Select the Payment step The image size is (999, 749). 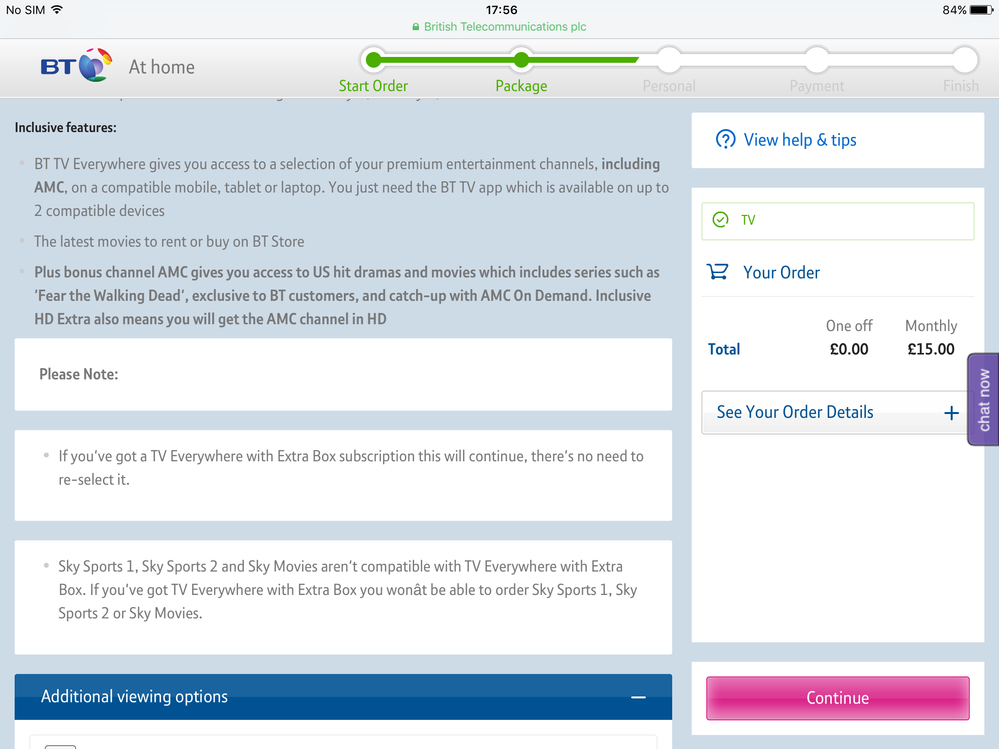pos(817,86)
